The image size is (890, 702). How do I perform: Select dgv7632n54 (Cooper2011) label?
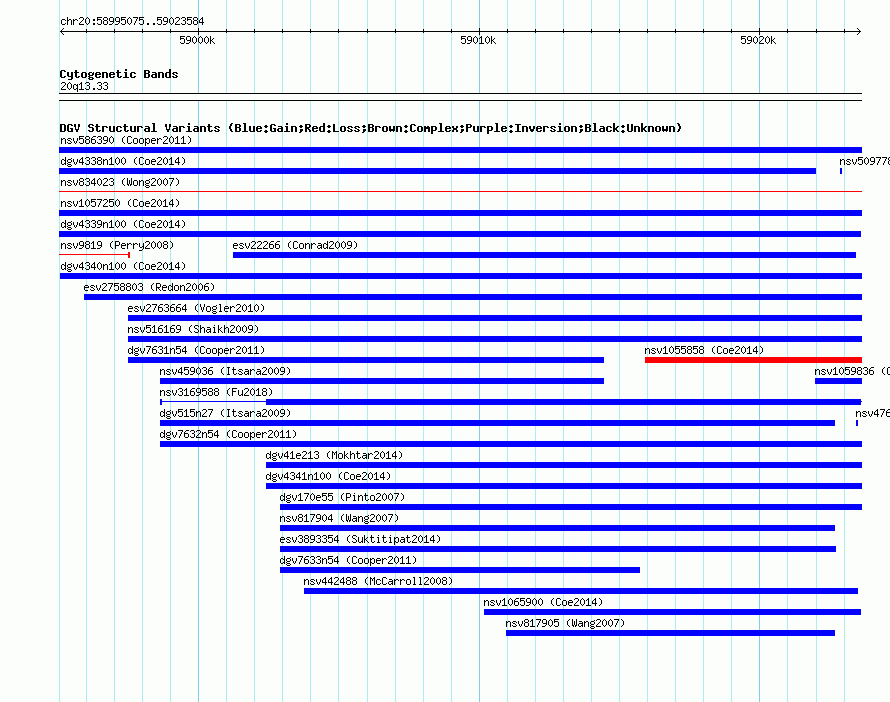pyautogui.click(x=228, y=434)
